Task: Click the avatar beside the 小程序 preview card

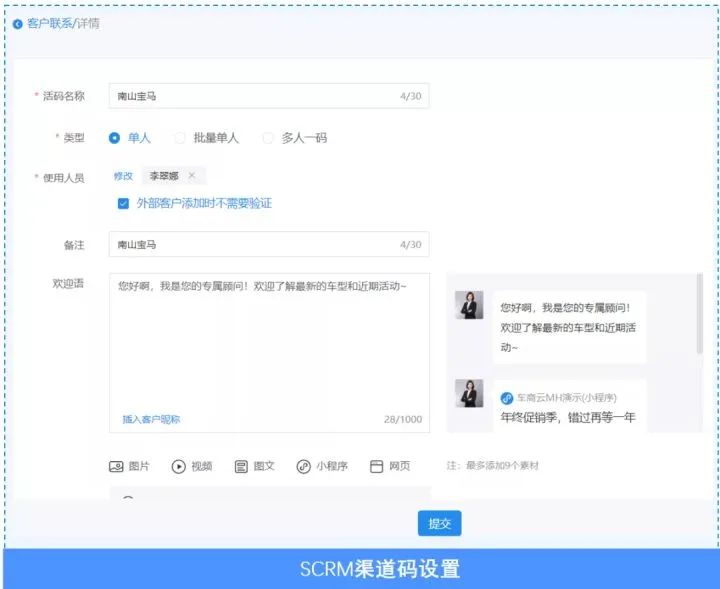Action: pos(469,393)
